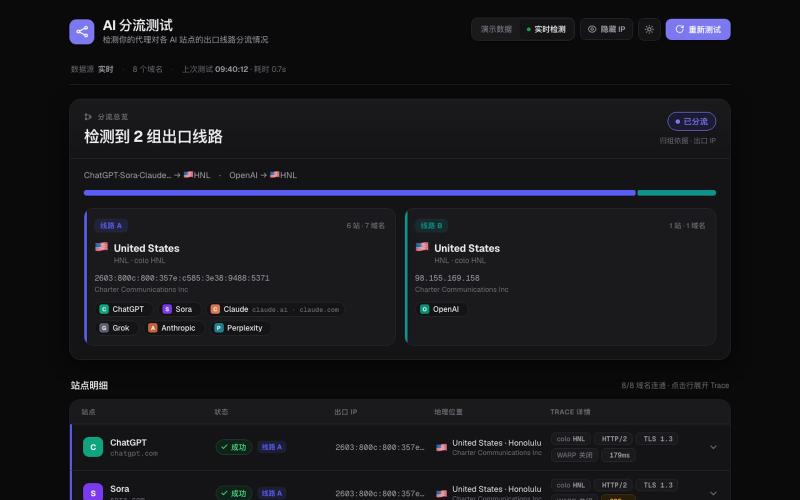
Task: Click the 6 站 · 7 域名 count
Action: [x=365, y=226]
